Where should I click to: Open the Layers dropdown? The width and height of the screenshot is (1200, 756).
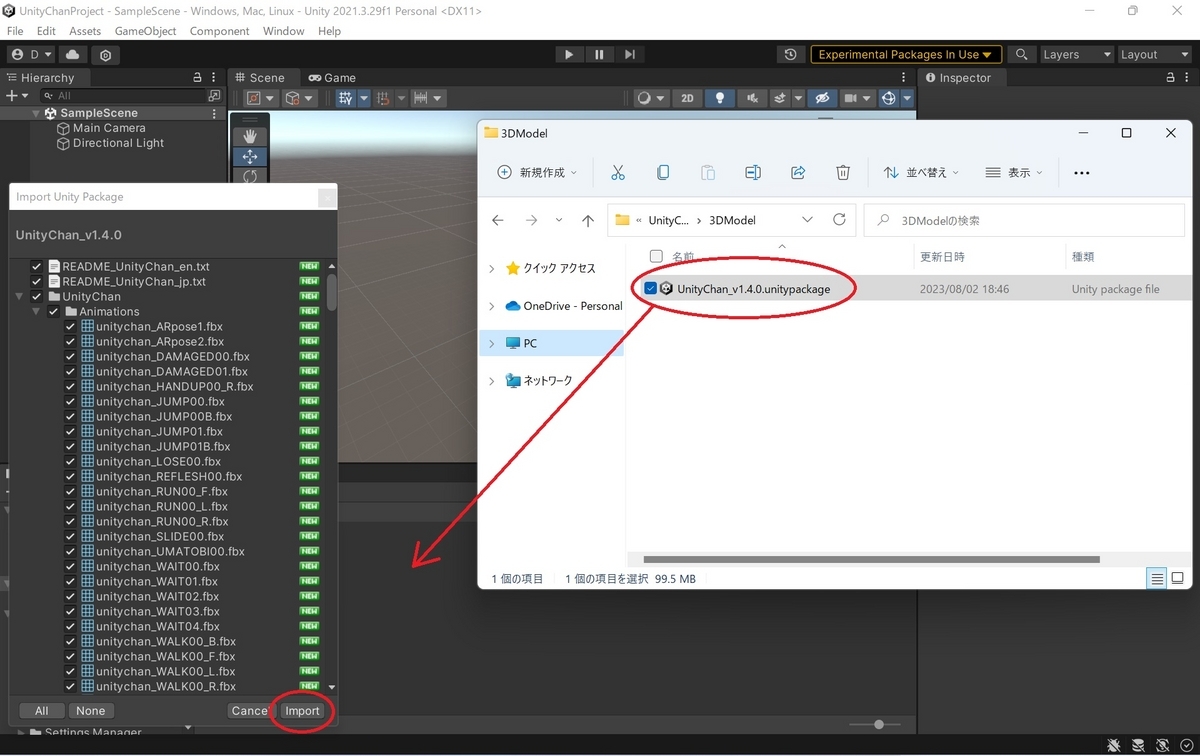tap(1076, 55)
